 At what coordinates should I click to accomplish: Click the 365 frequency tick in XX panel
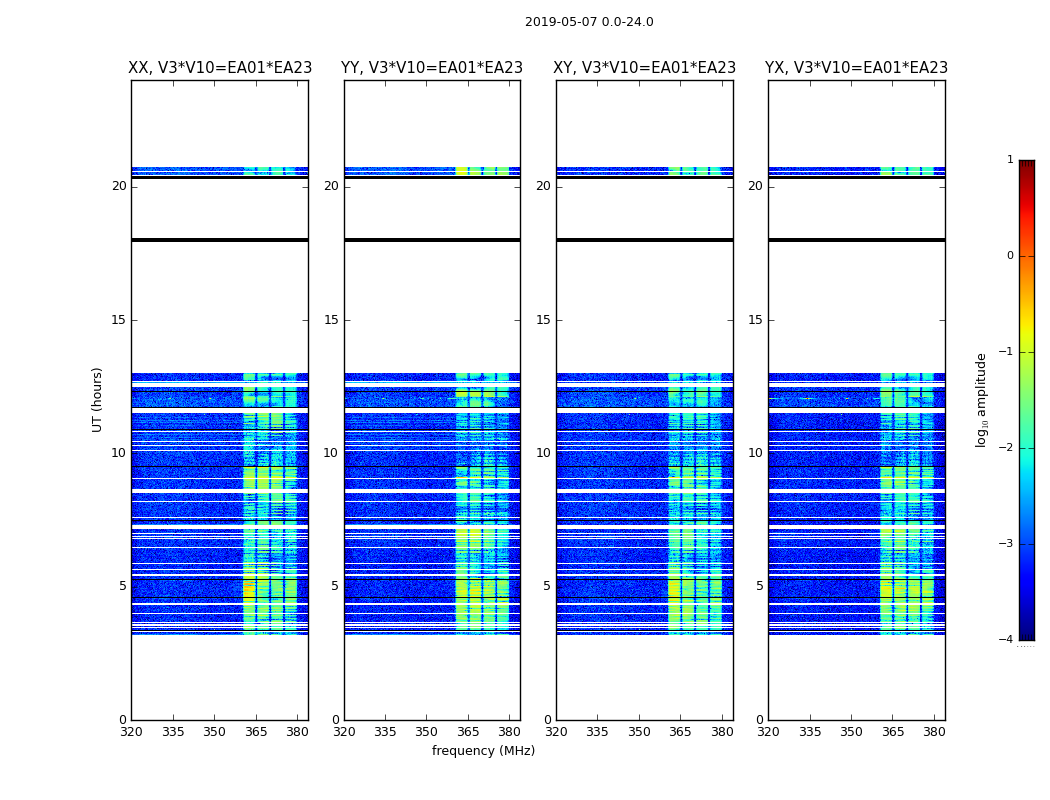[x=256, y=732]
